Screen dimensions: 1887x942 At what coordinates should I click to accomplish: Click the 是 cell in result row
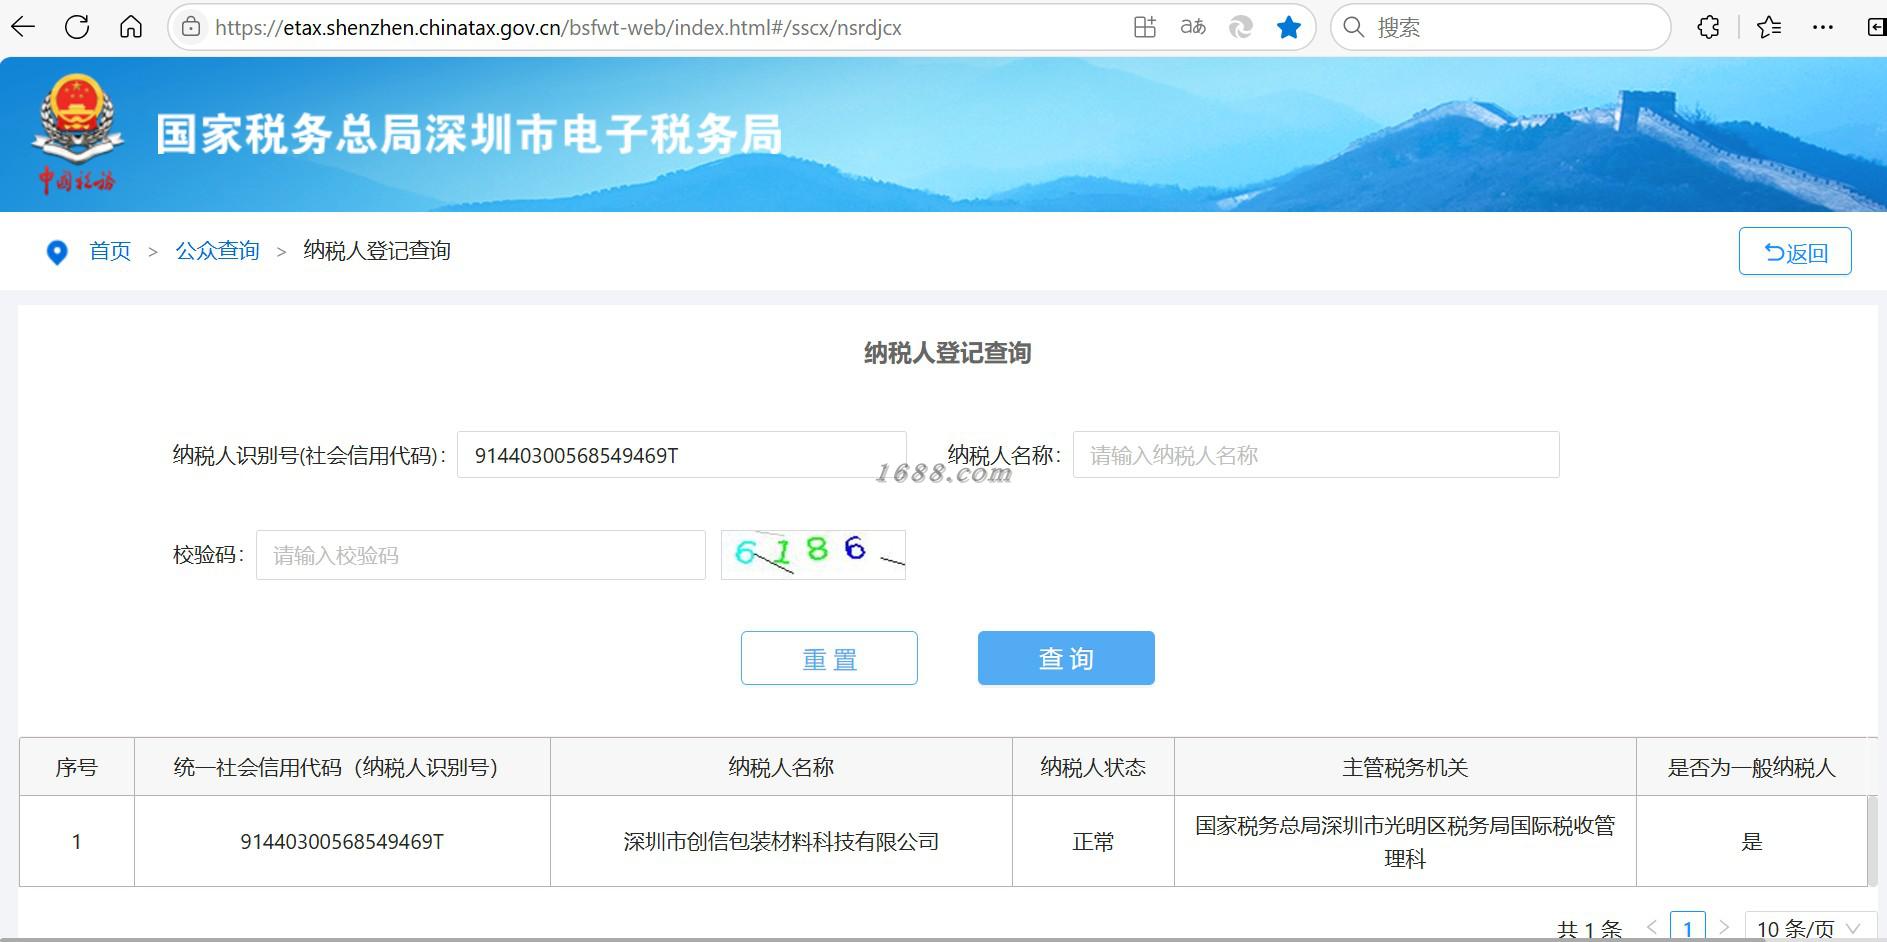(x=1751, y=841)
